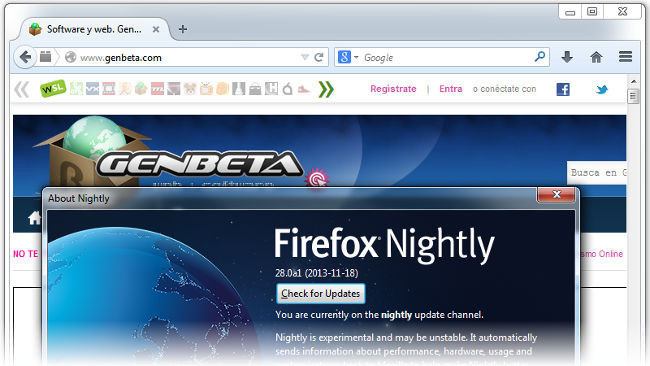650x366 pixels.
Task: Click the "o conéctate con" text
Action: tap(504, 89)
